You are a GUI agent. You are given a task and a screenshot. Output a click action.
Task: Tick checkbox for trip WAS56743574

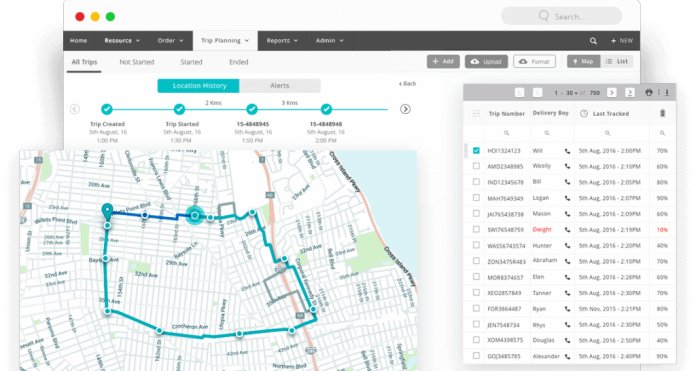pyautogui.click(x=476, y=245)
